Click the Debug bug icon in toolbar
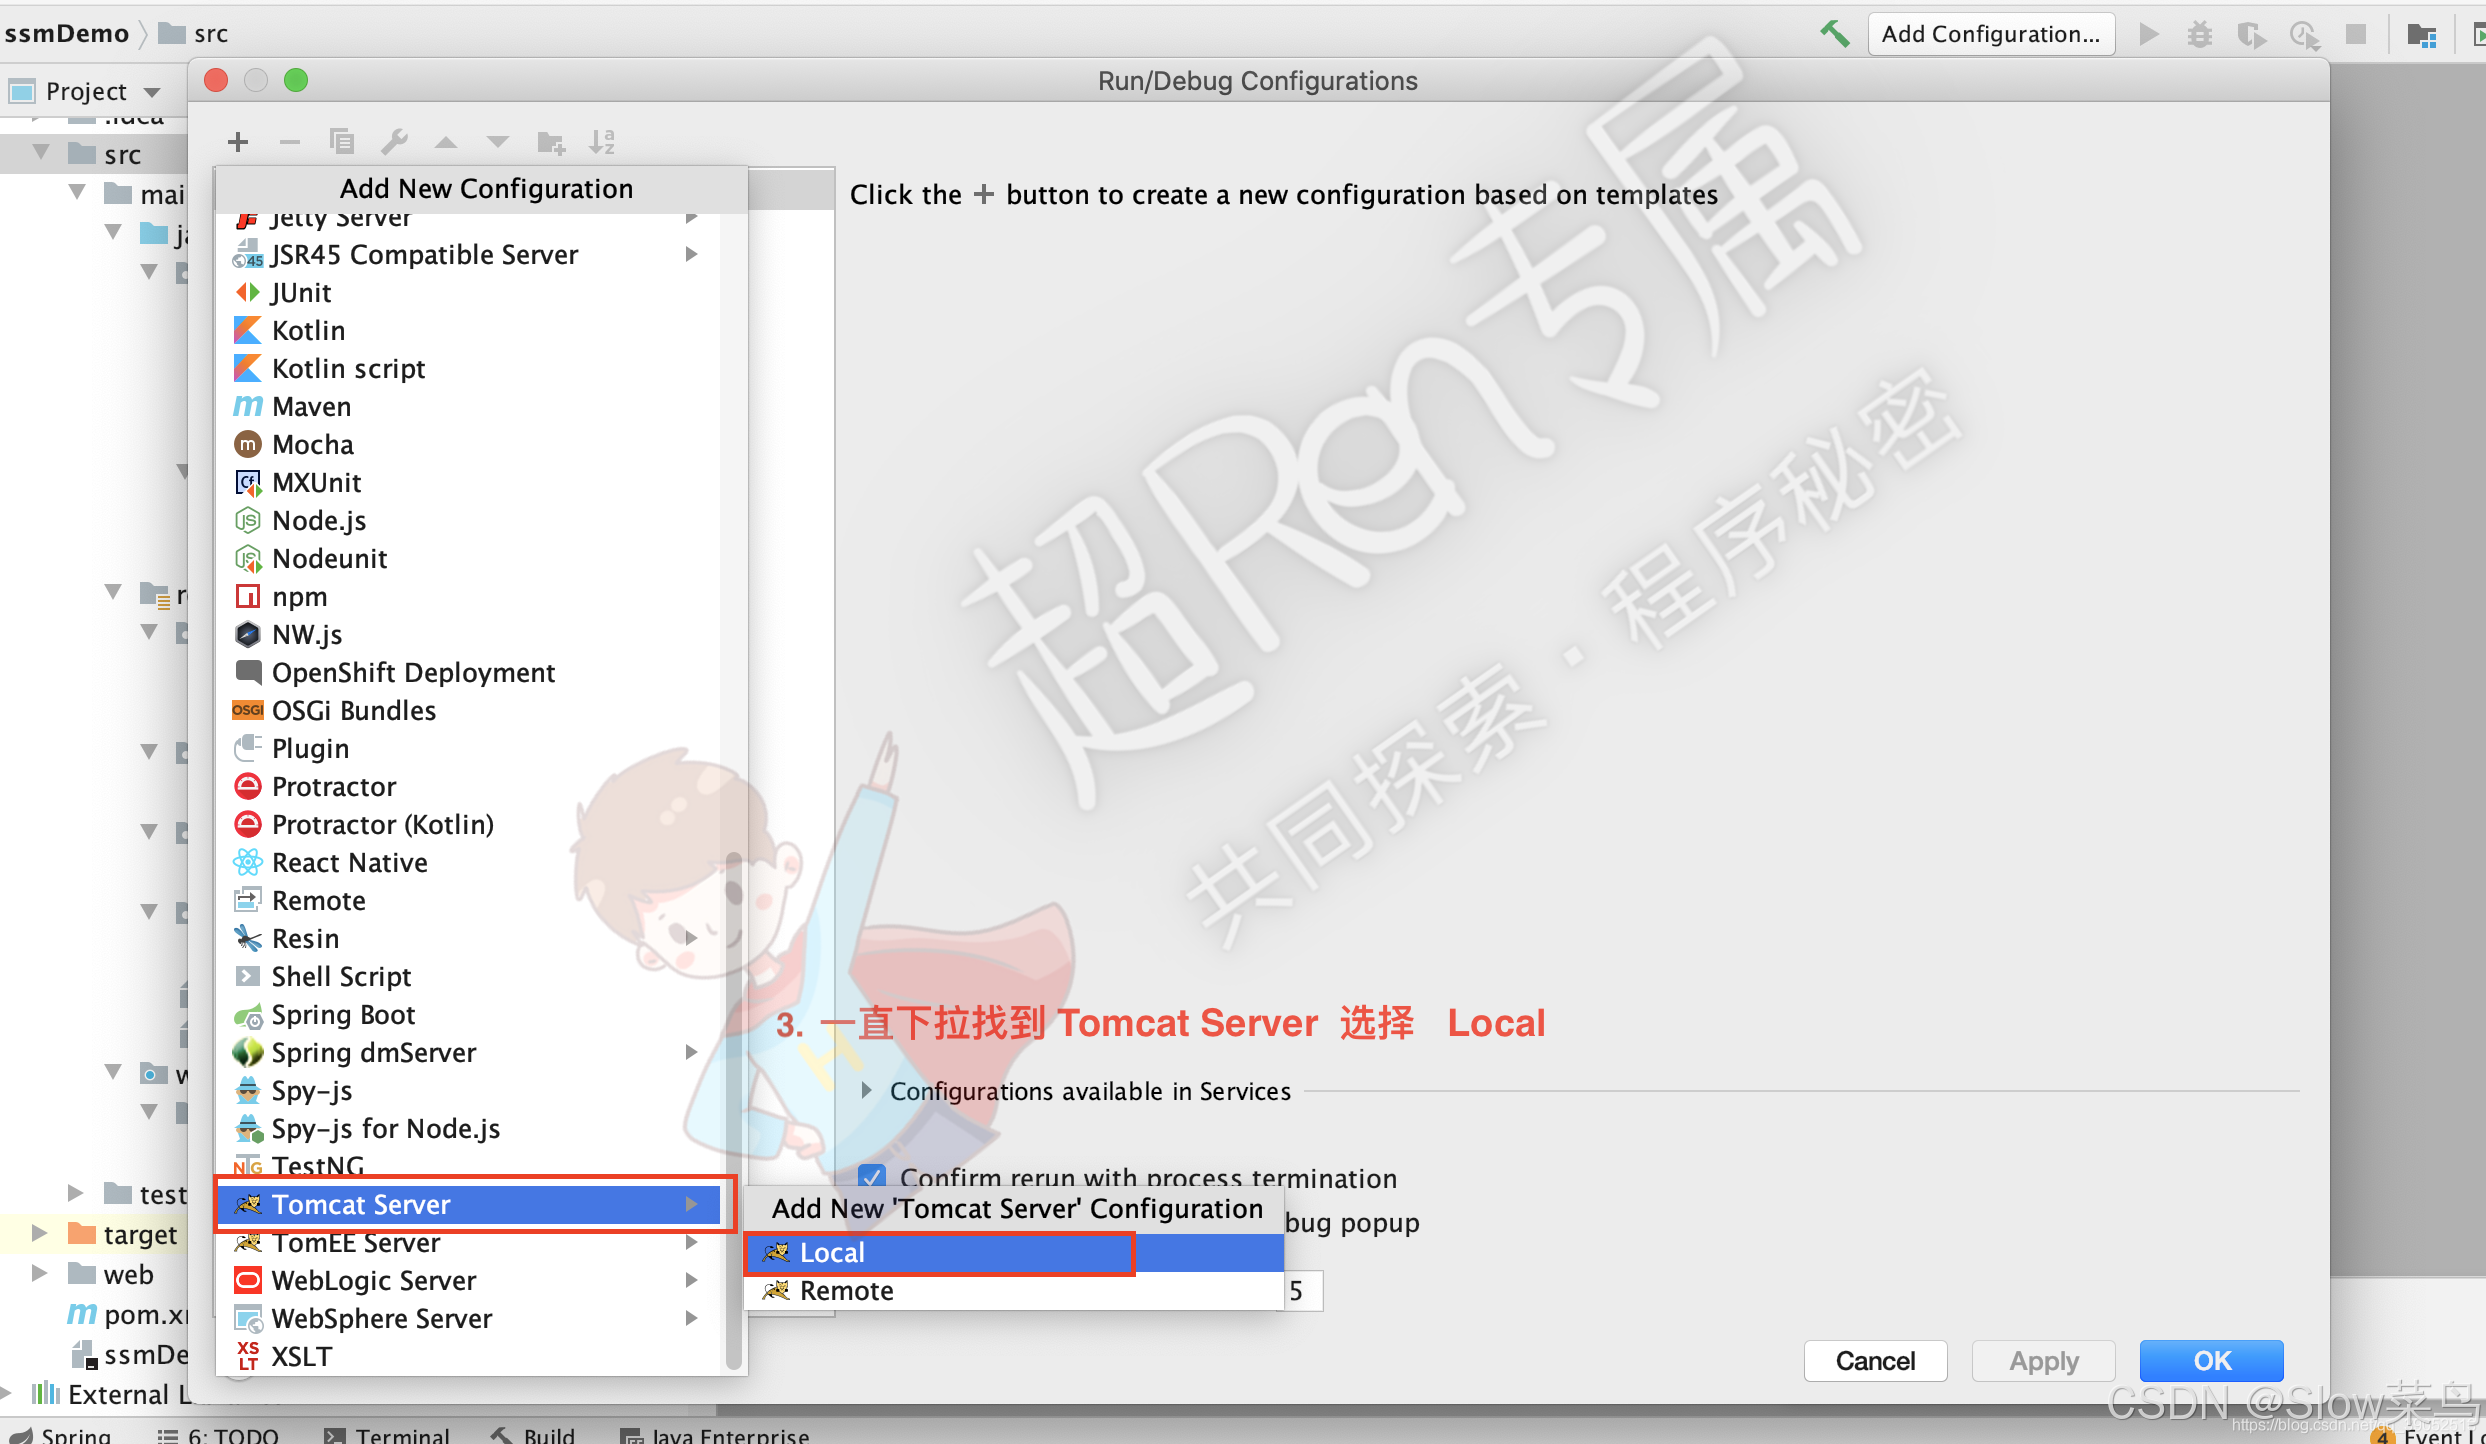Viewport: 2486px width, 1444px height. [x=2199, y=34]
